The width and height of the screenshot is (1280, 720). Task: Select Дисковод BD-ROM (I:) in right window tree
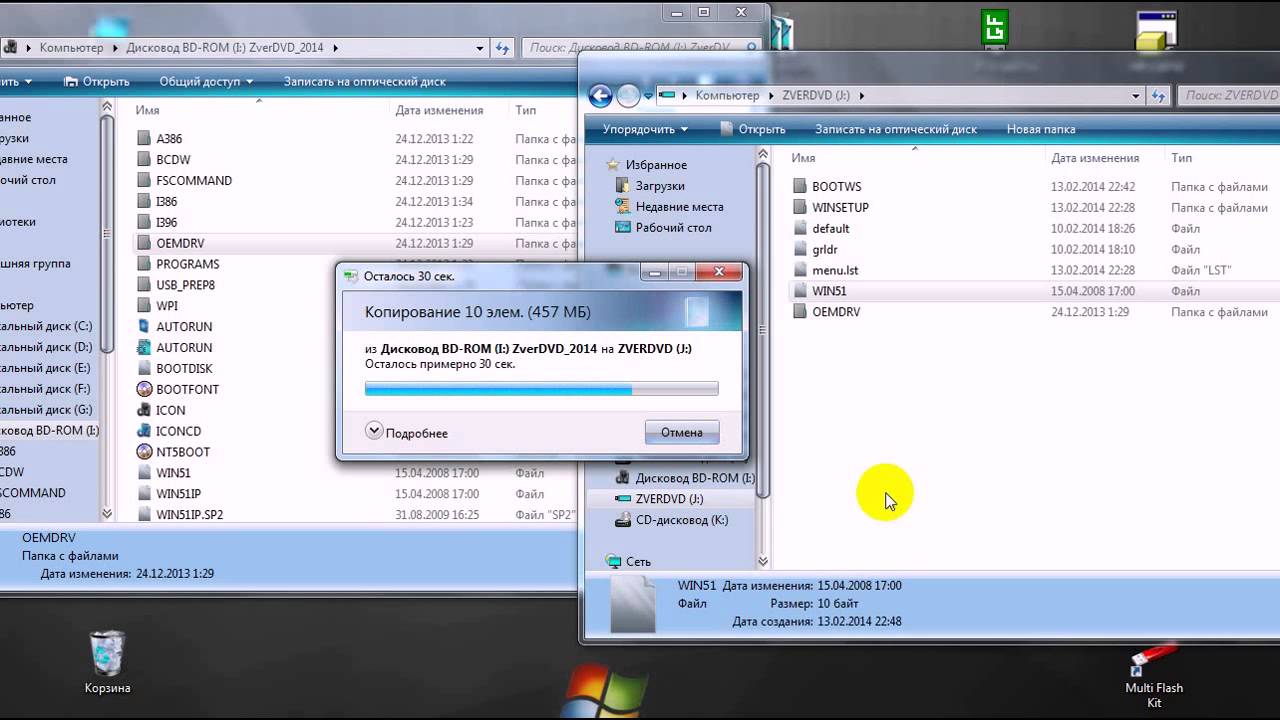coord(686,478)
